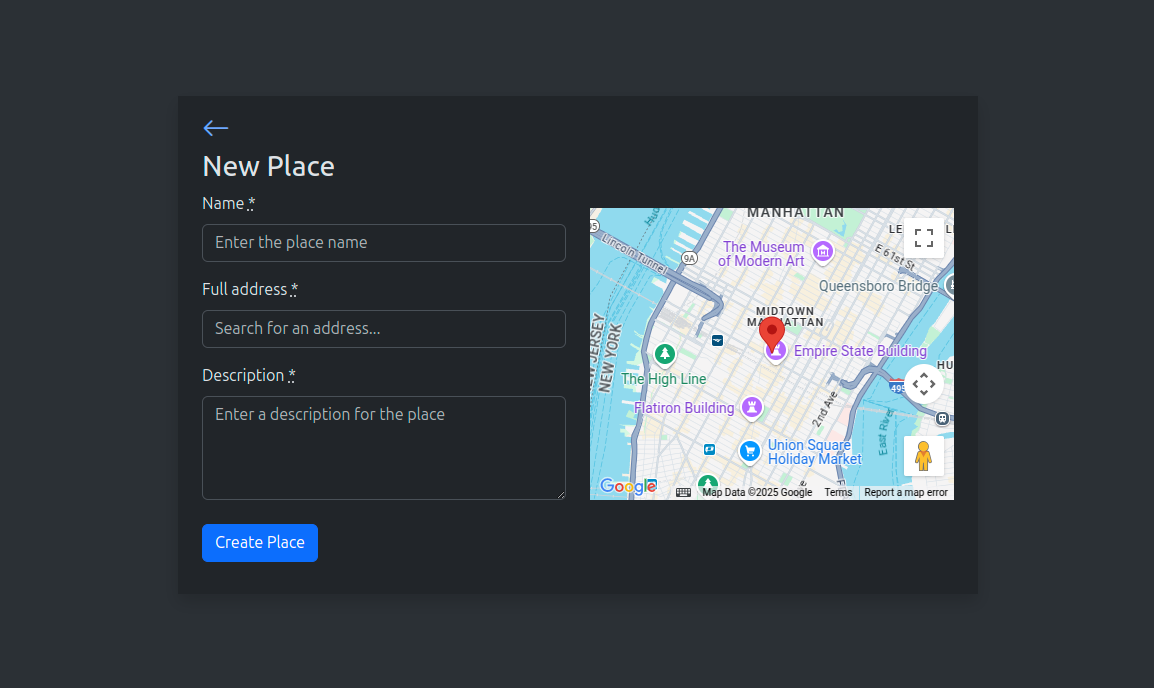The image size is (1154, 688).
Task: Click The High Line text label
Action: [663, 379]
